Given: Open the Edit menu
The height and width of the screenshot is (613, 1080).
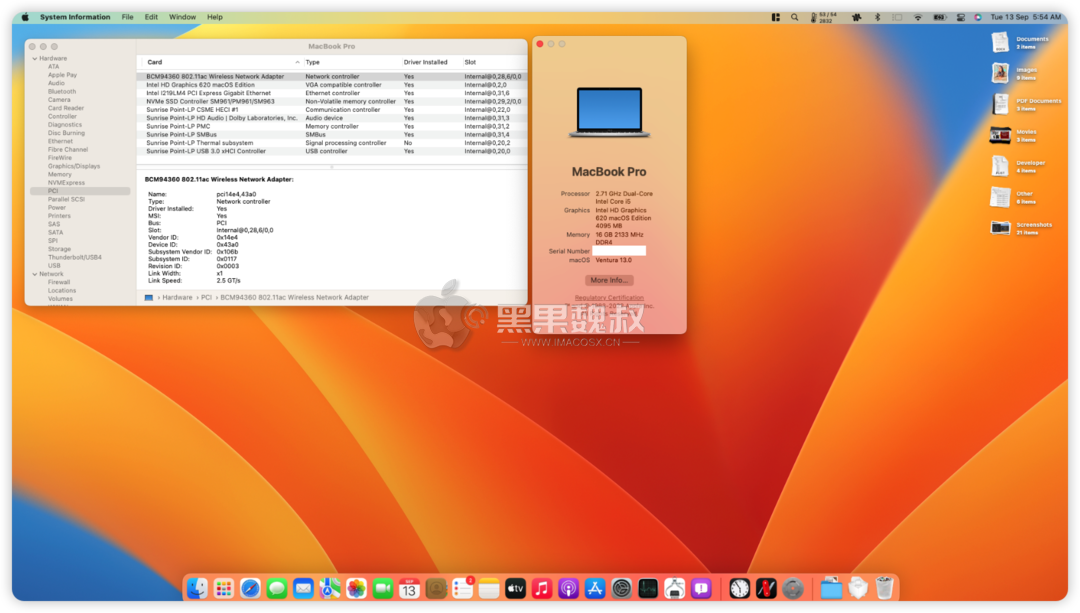Looking at the screenshot, I should [x=151, y=17].
